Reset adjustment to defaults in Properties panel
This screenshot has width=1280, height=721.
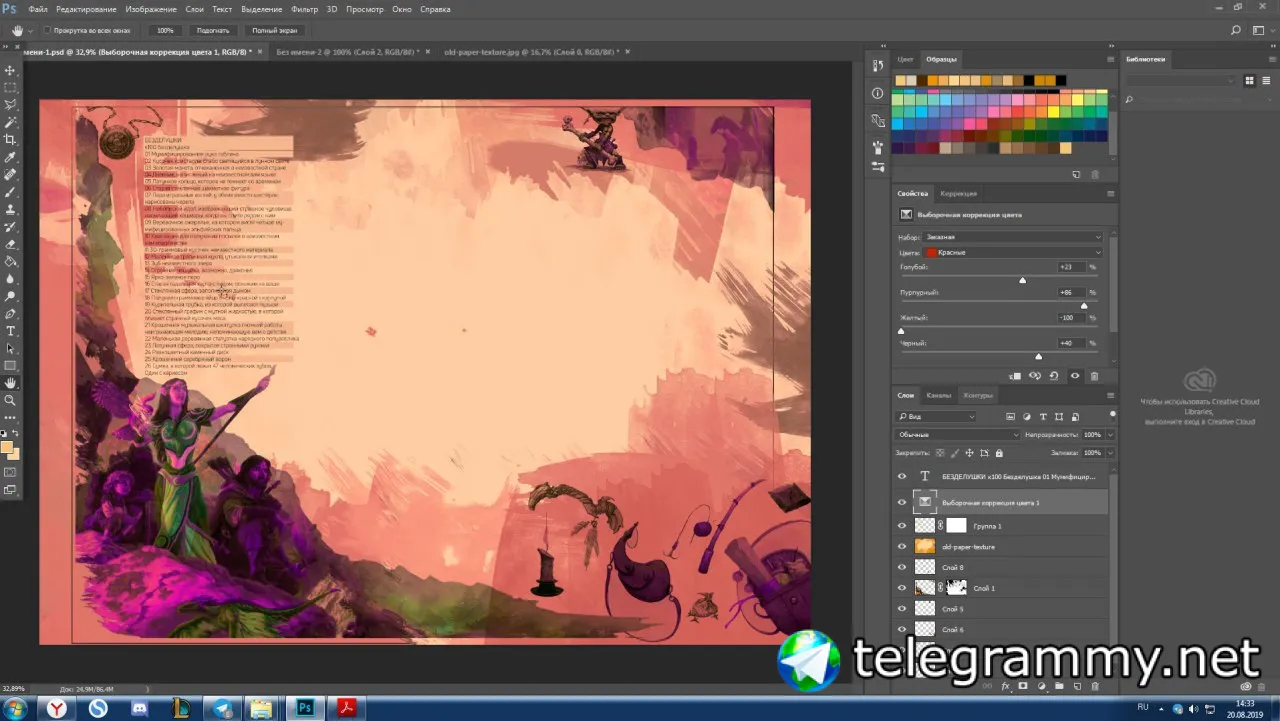[1054, 376]
